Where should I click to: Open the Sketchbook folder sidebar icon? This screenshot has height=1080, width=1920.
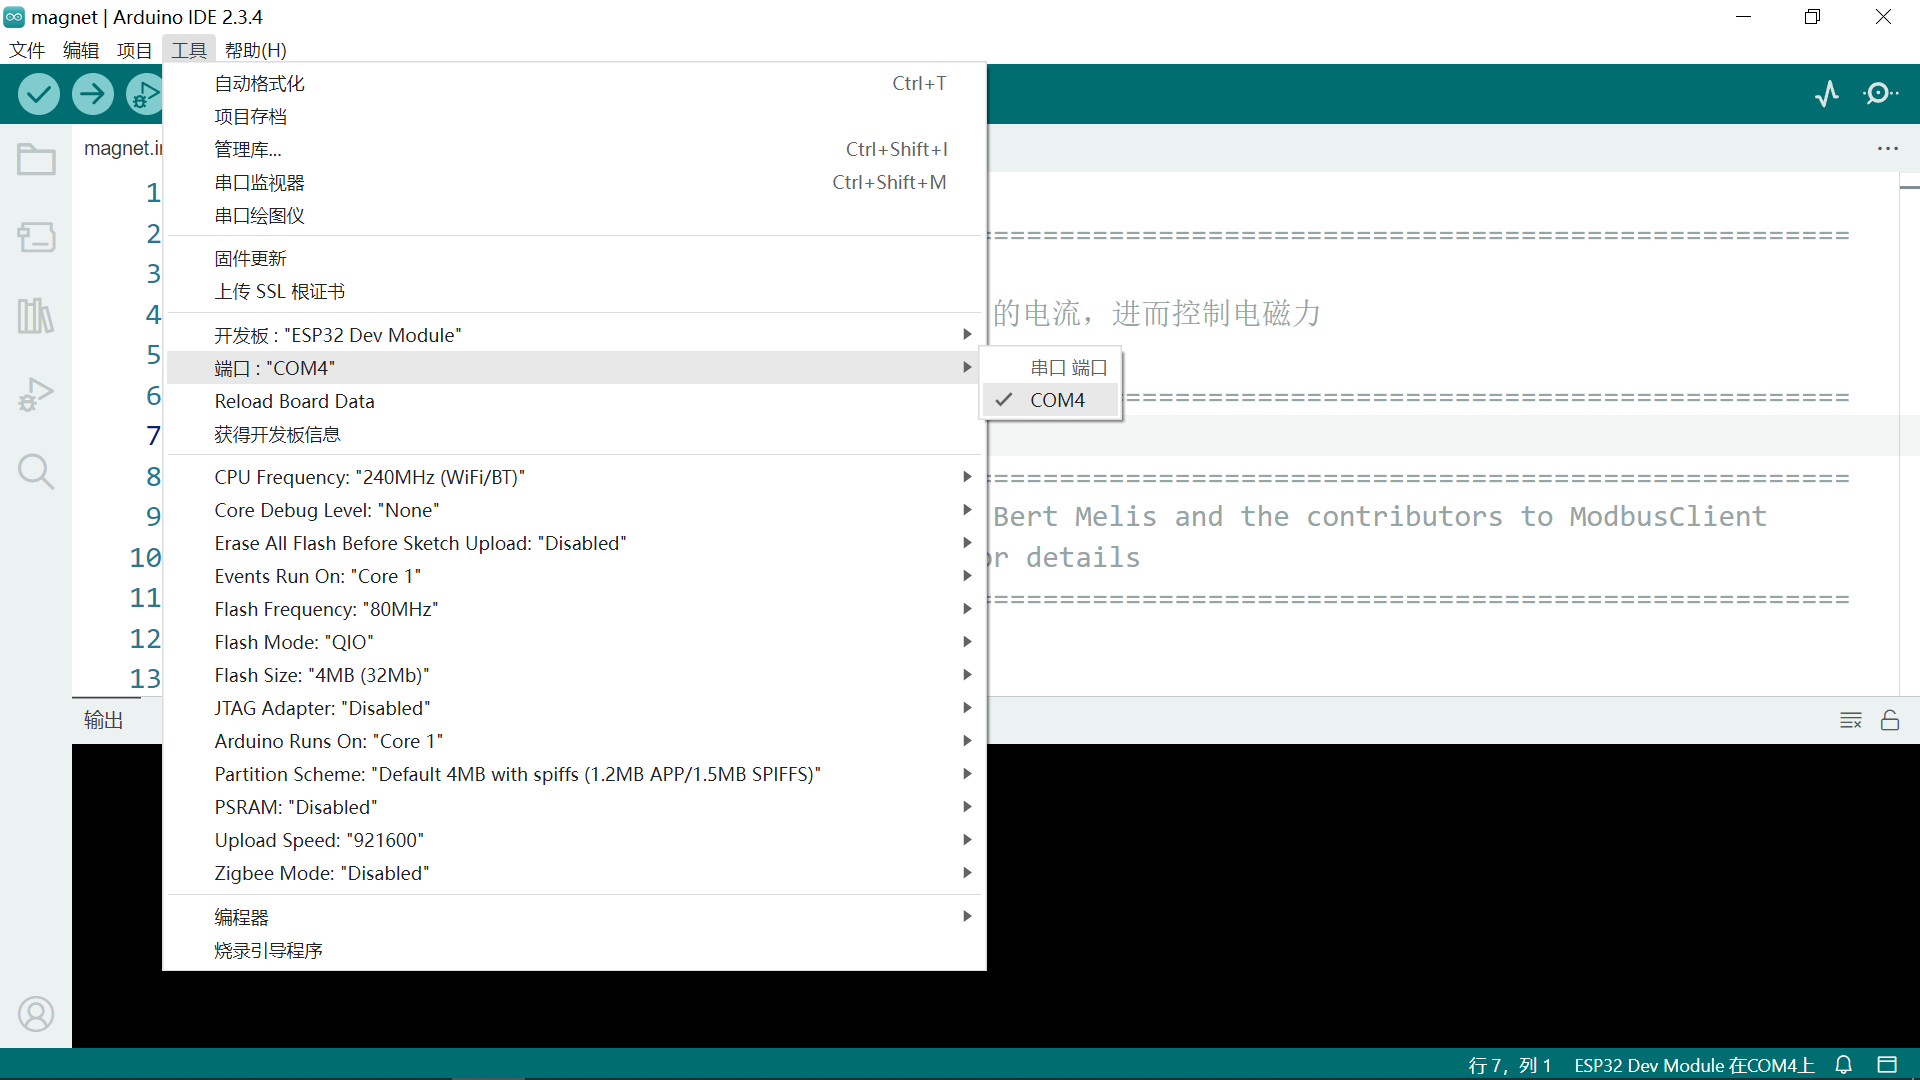(x=36, y=160)
